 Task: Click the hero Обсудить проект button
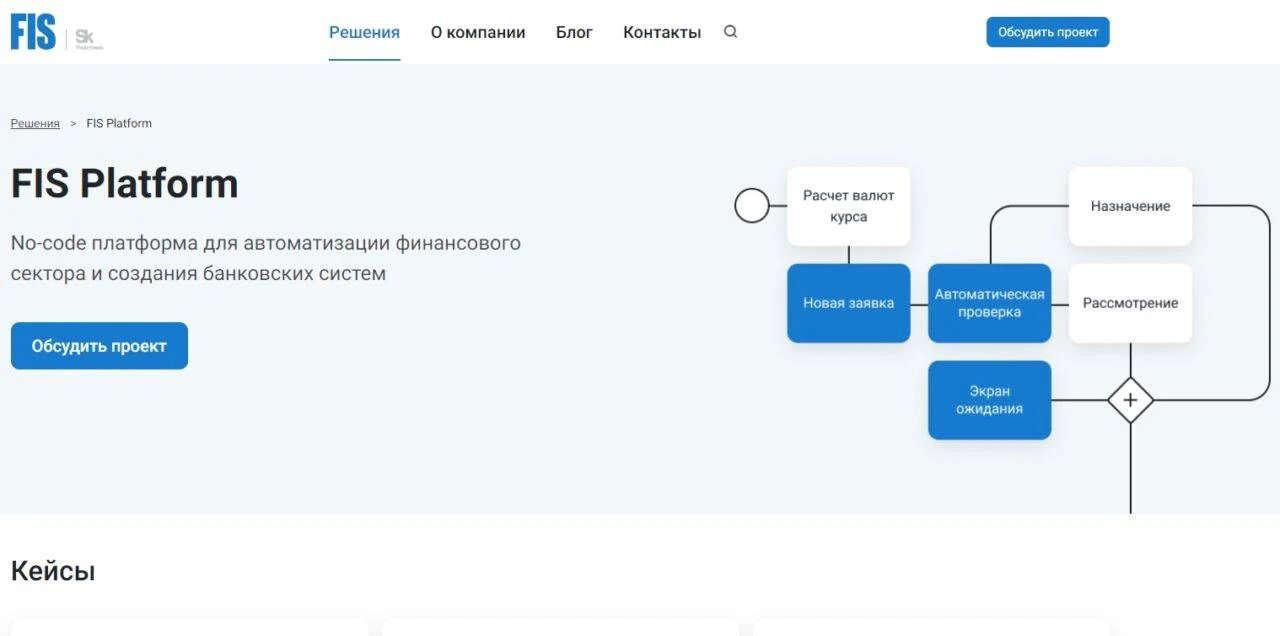coord(99,346)
